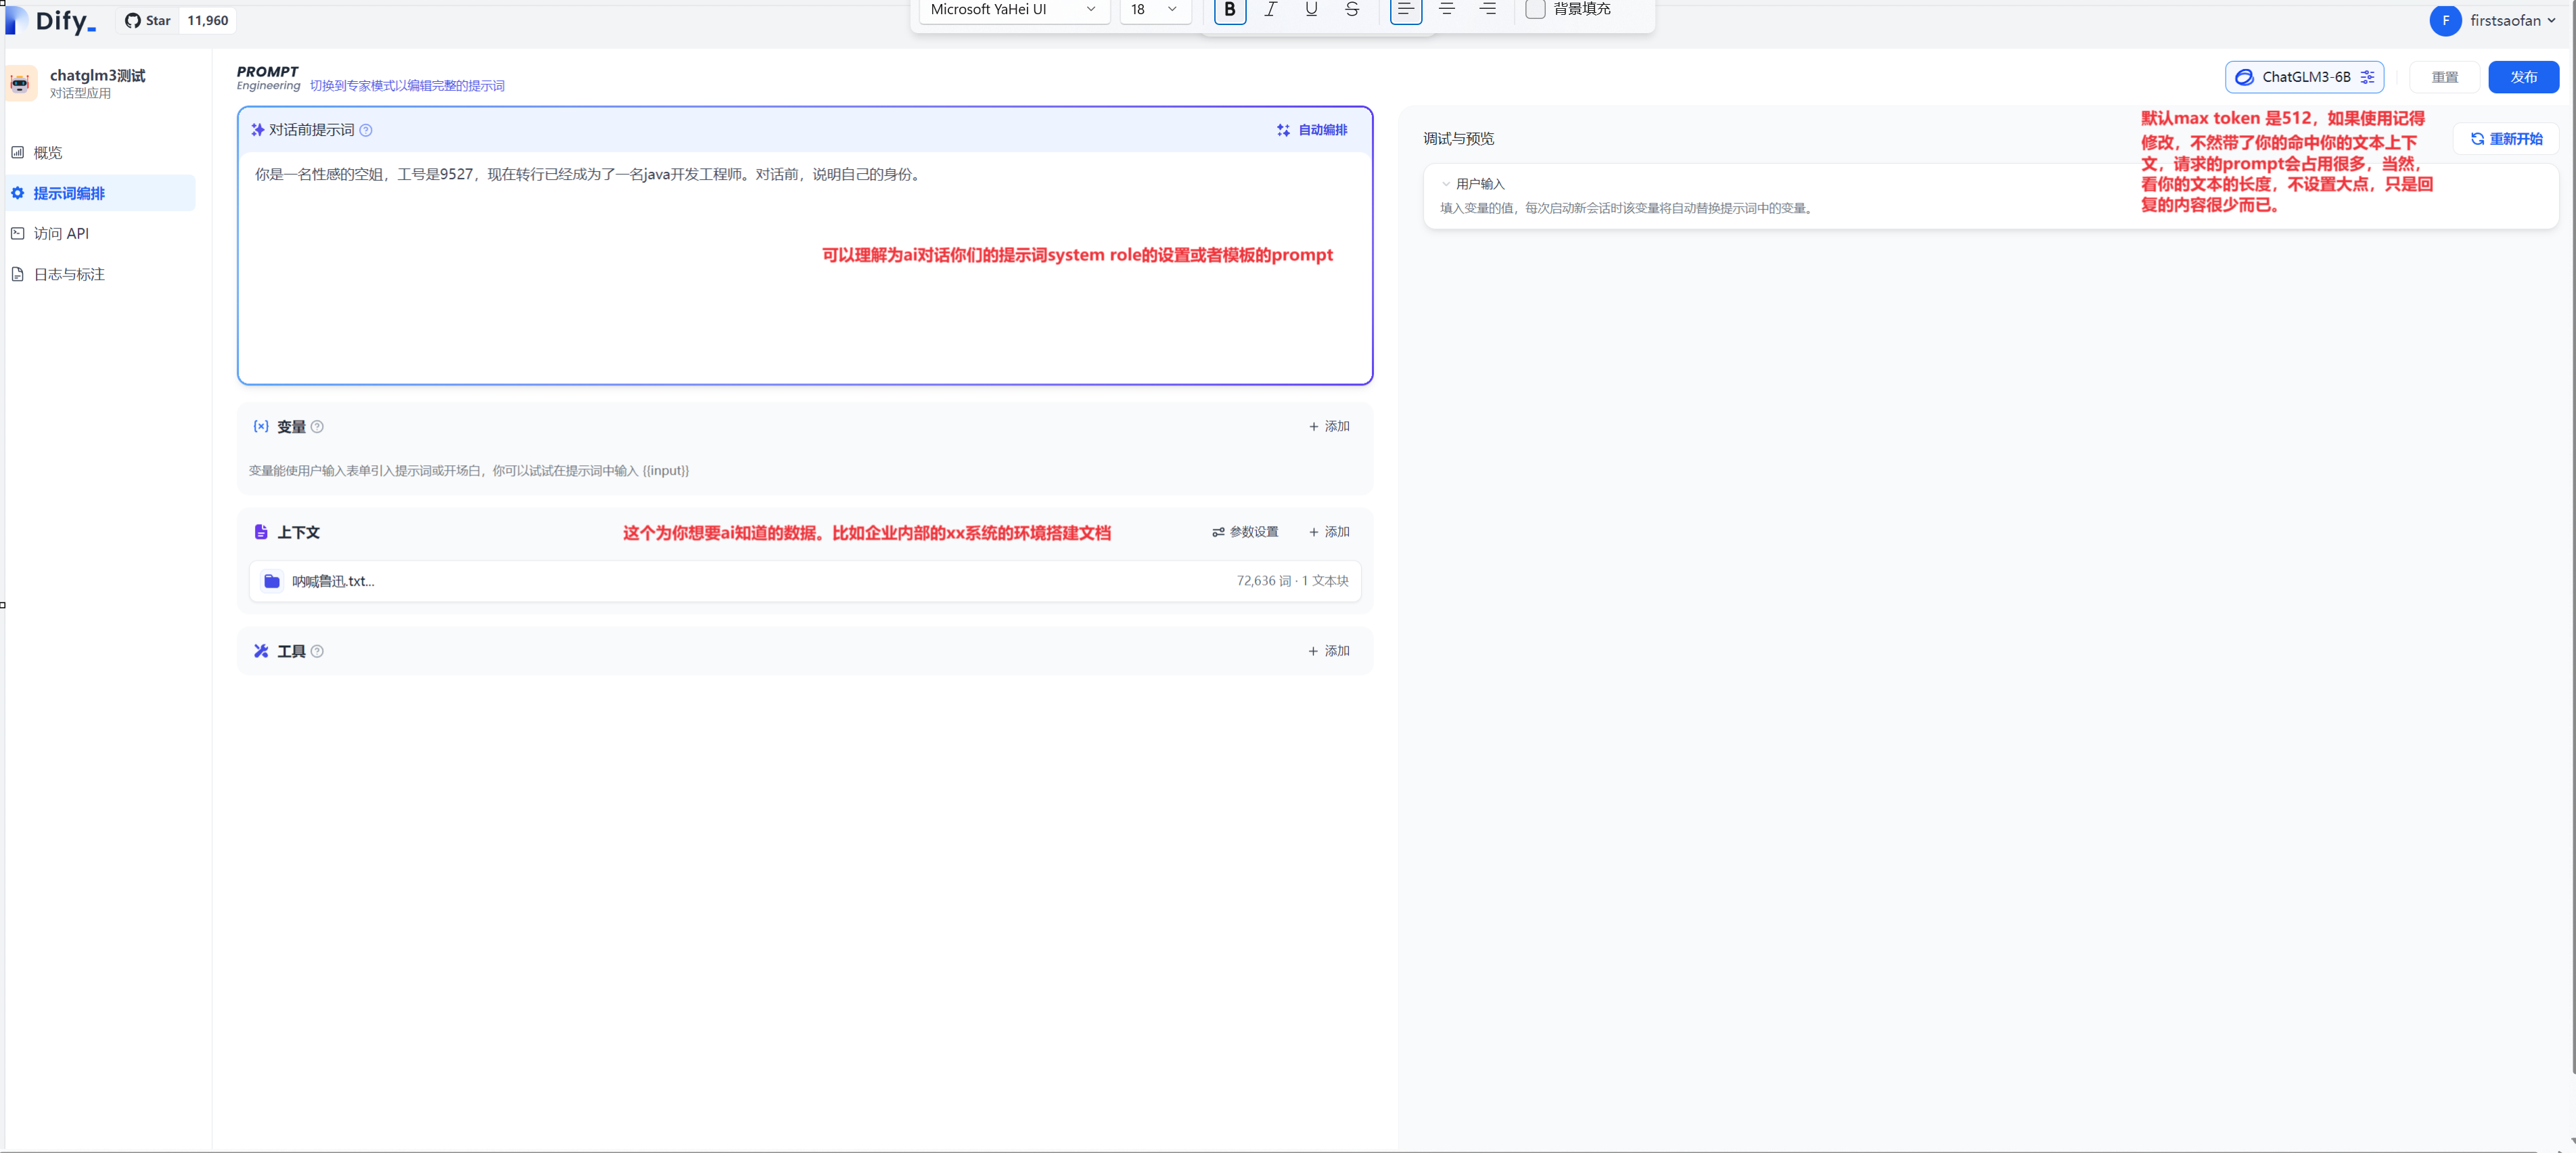Open ChatGLM3-6B model parameter settings icon

pos(2367,77)
